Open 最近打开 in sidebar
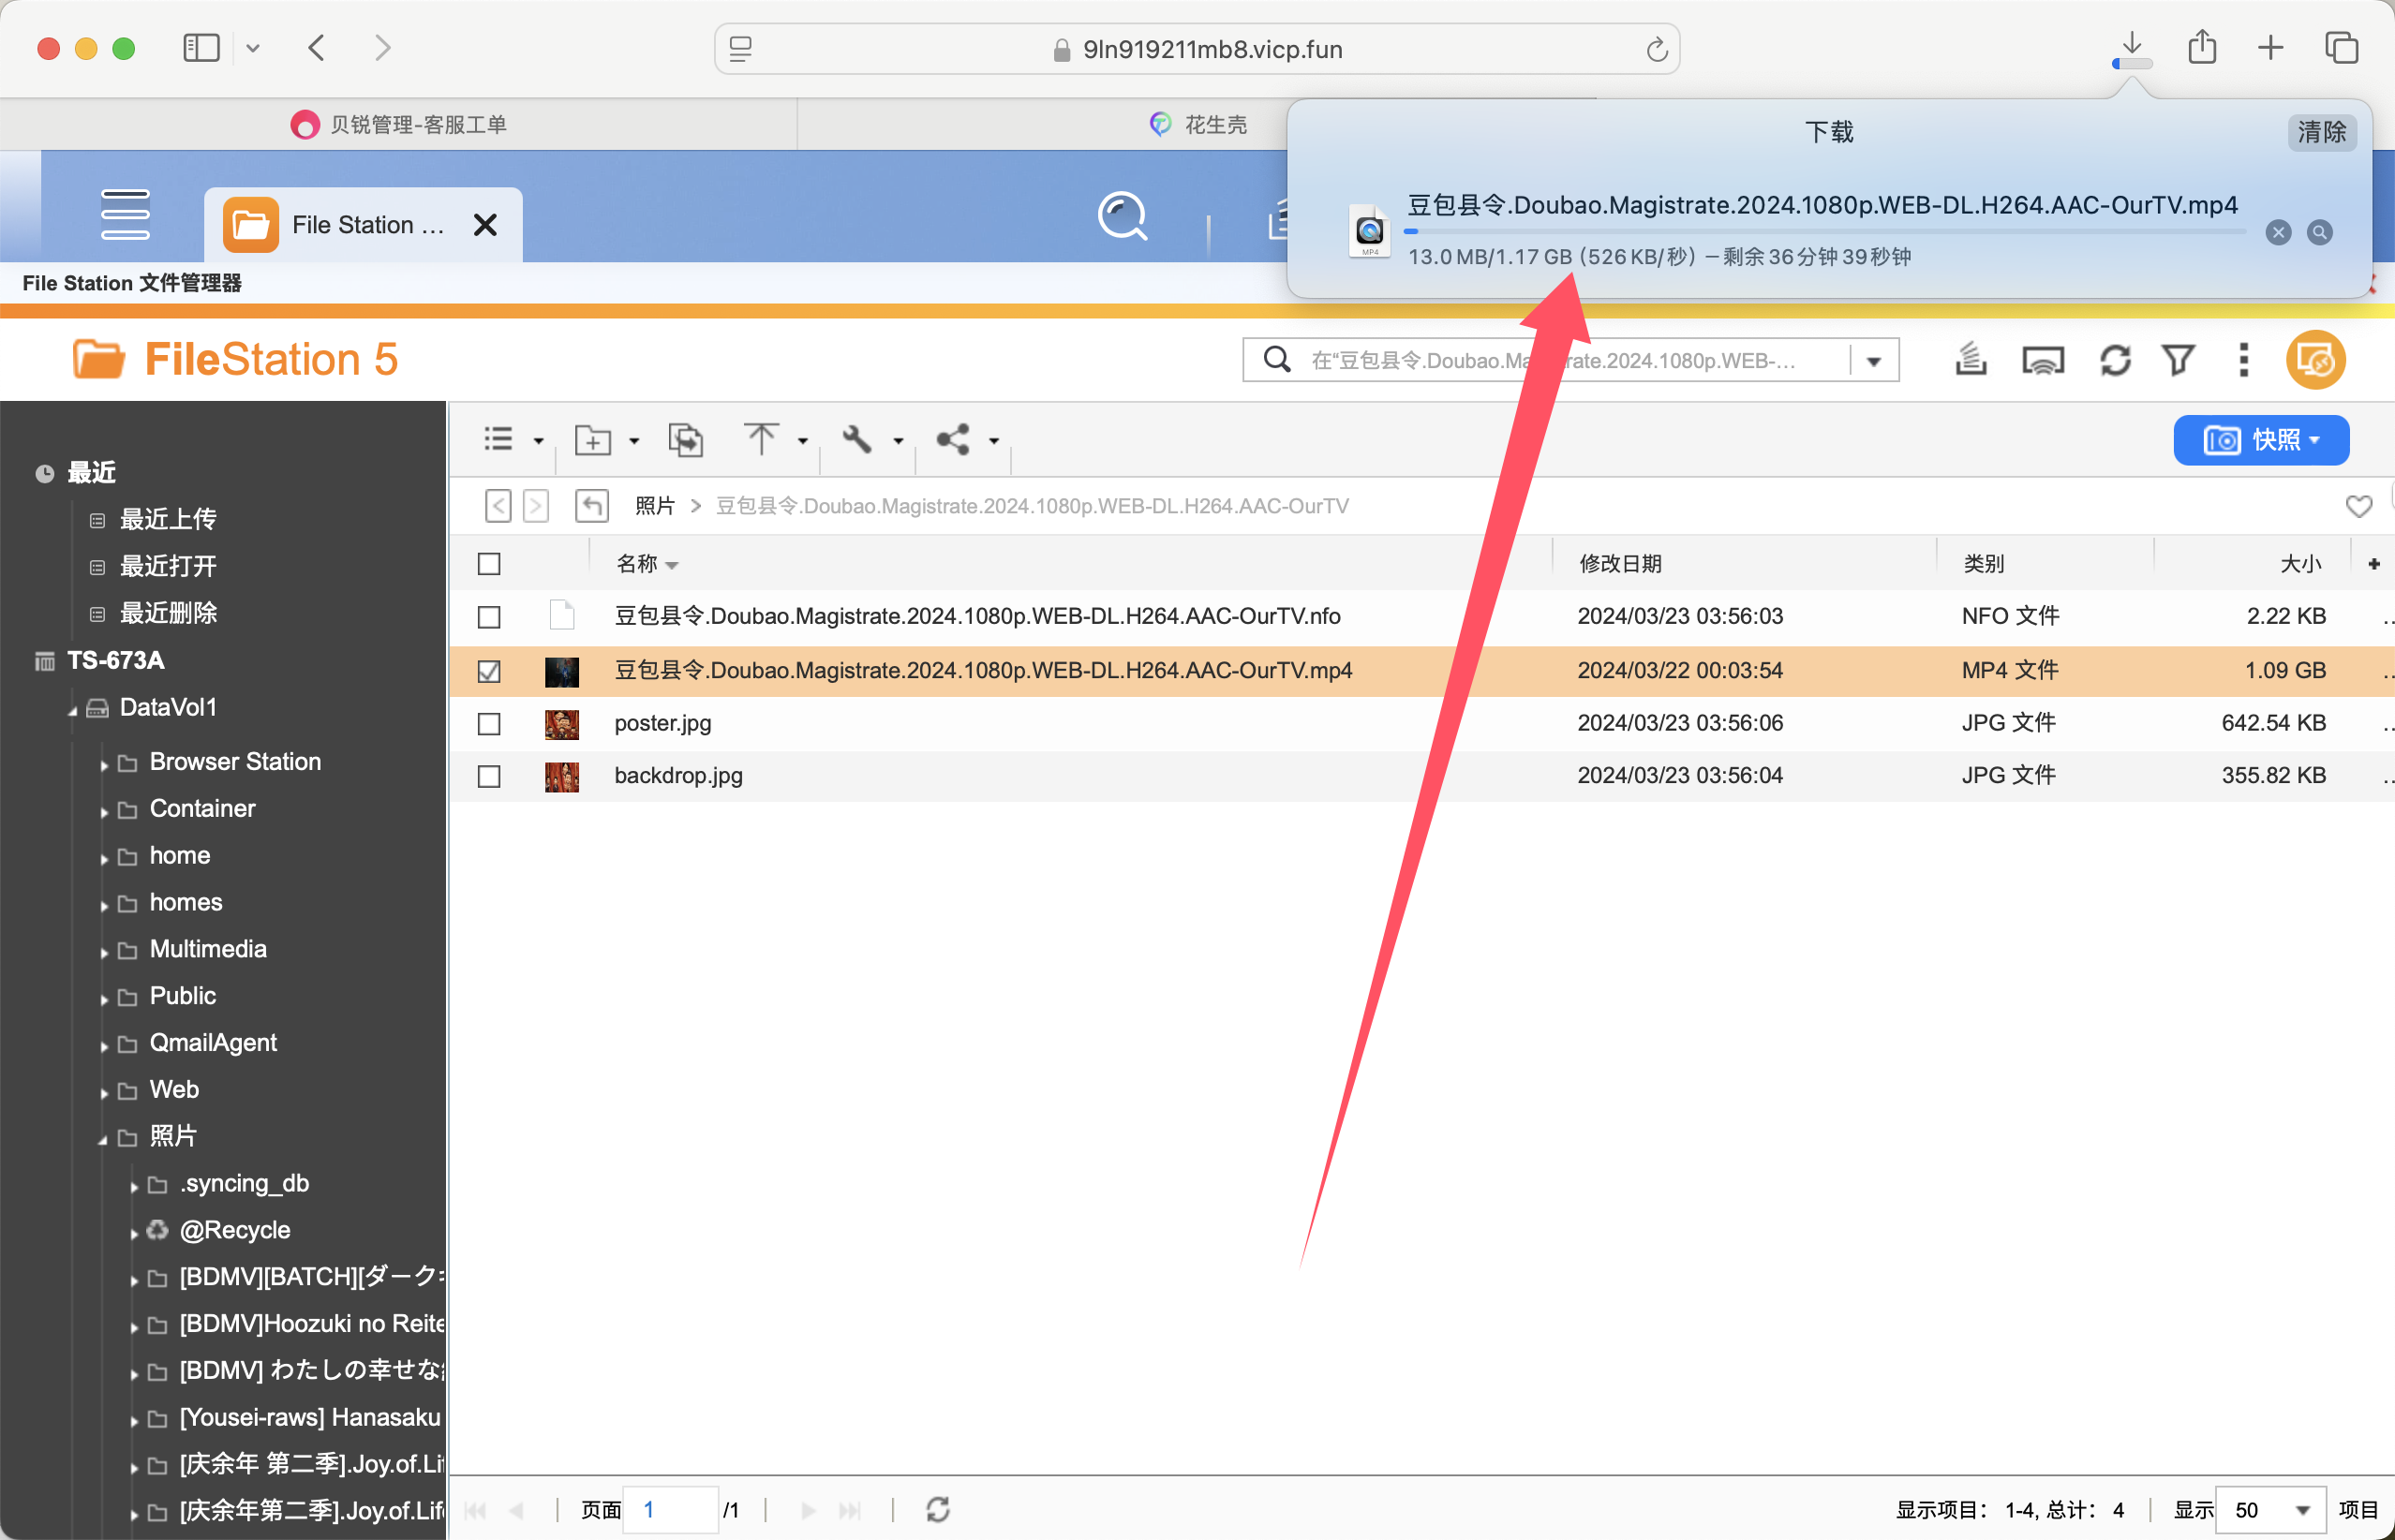2395x1540 pixels. [168, 566]
